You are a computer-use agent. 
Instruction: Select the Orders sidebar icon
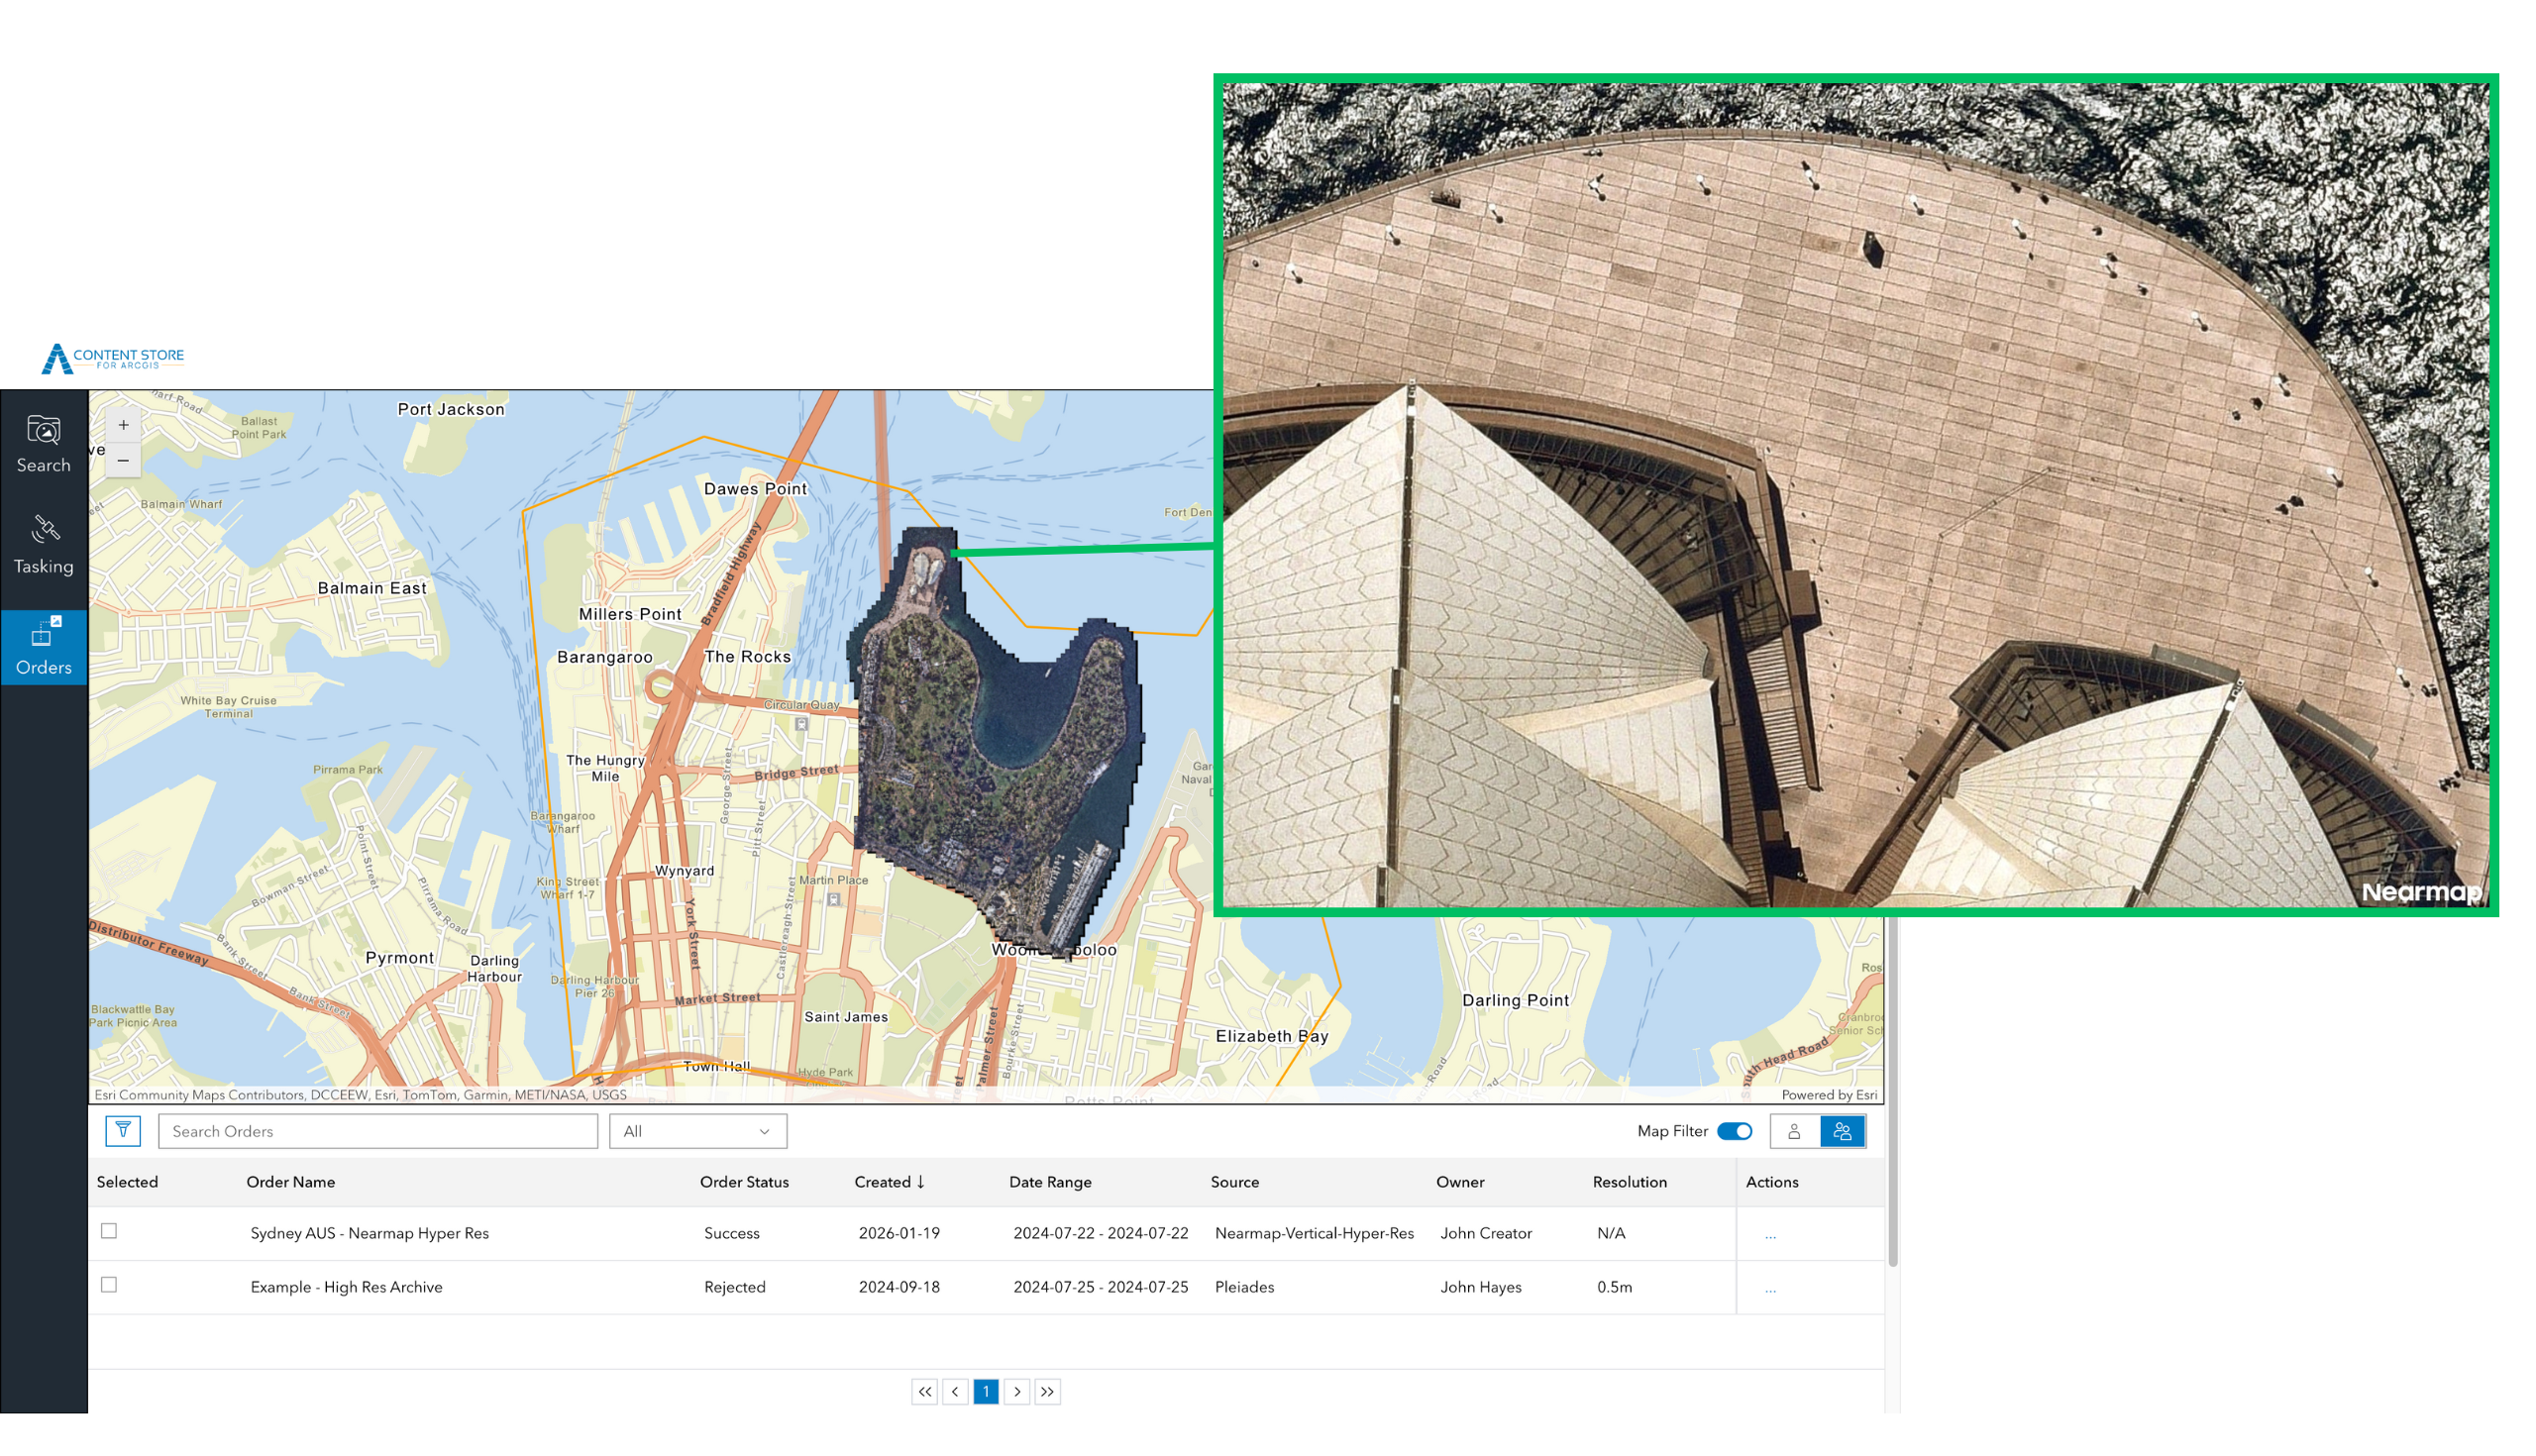(x=43, y=646)
